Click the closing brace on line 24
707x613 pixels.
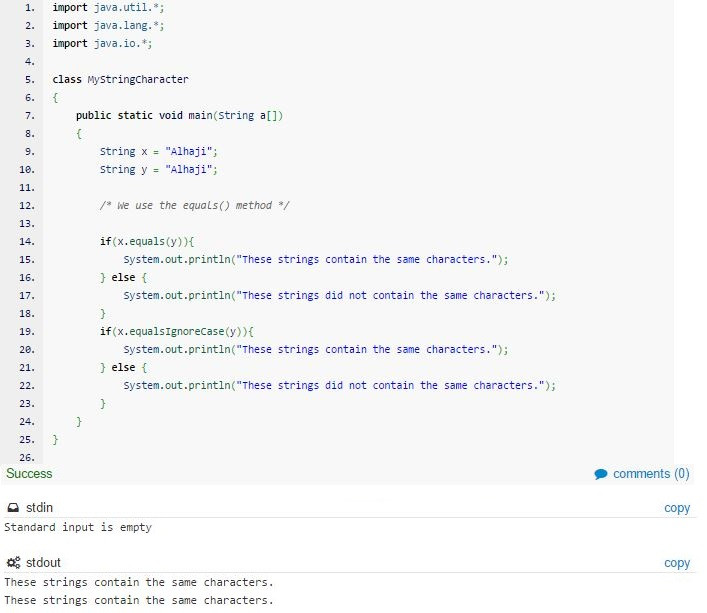coord(79,421)
